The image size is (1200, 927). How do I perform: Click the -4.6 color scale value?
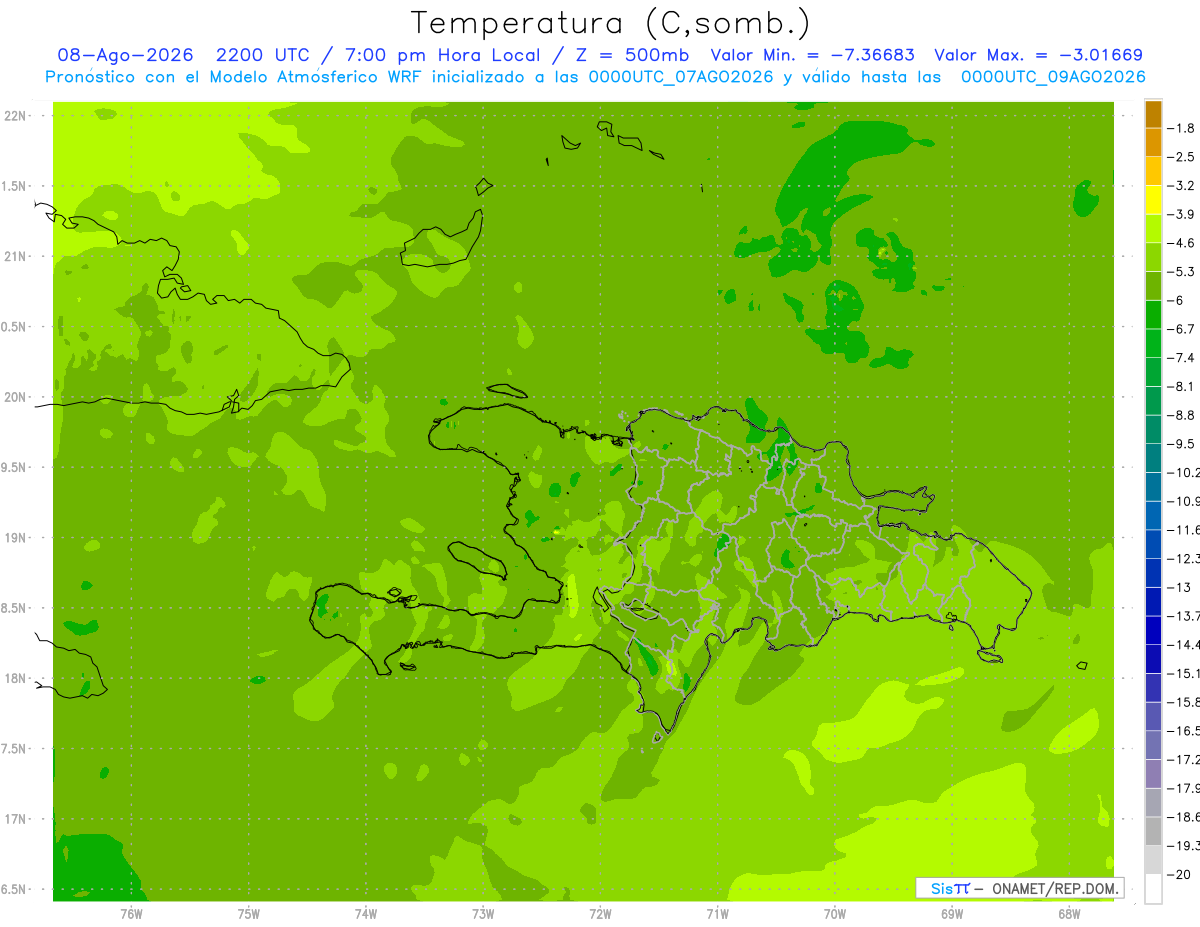1181,243
